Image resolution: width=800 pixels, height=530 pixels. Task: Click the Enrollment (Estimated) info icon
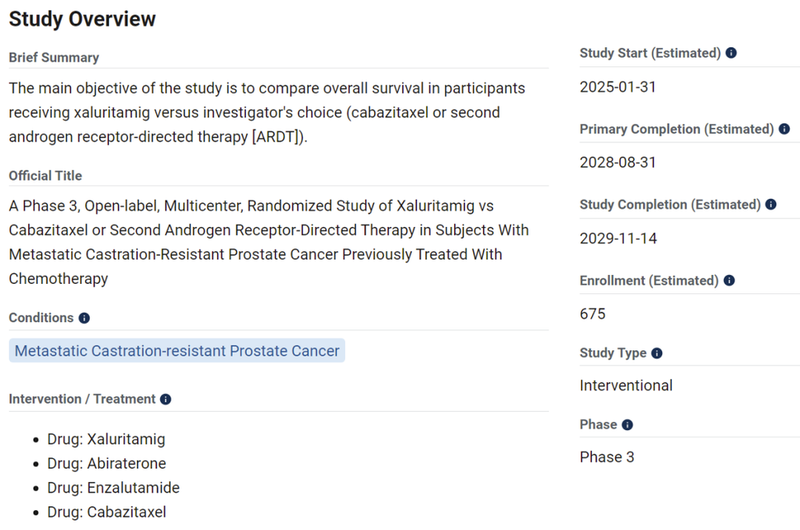729,281
